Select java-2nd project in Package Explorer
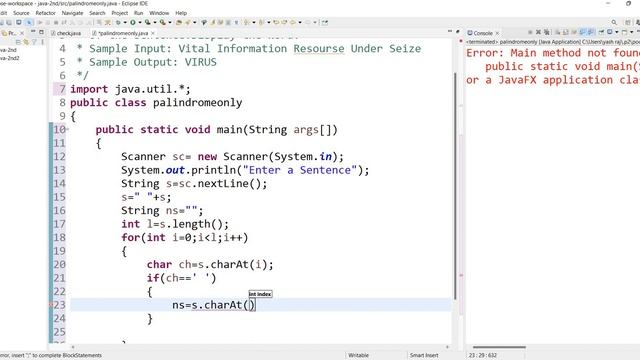640x360 pixels. [x=8, y=50]
